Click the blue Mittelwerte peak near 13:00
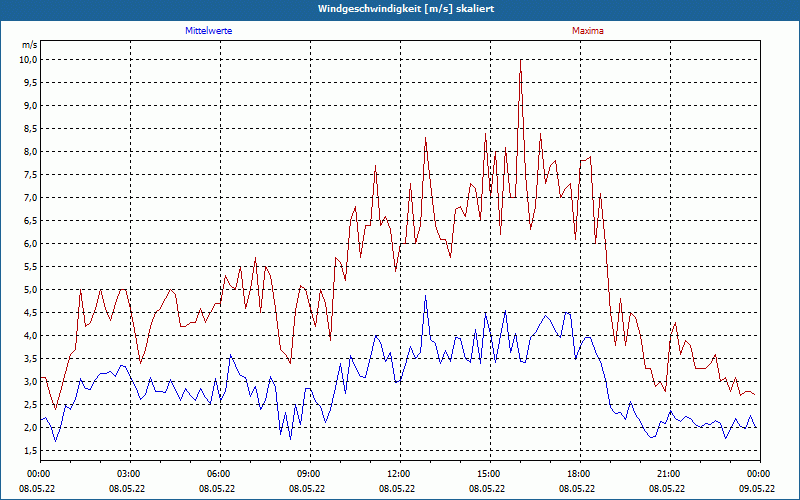 pos(426,296)
